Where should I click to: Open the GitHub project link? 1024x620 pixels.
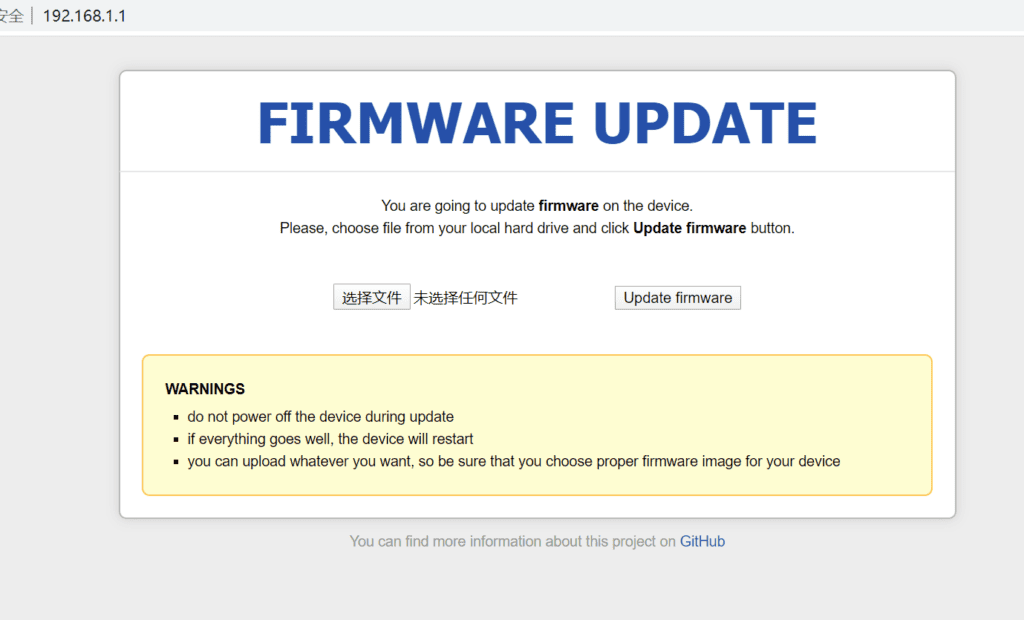(702, 541)
